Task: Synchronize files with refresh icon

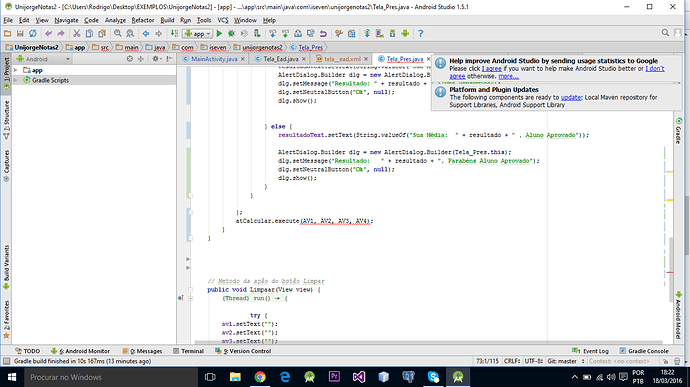Action: [x=33, y=33]
